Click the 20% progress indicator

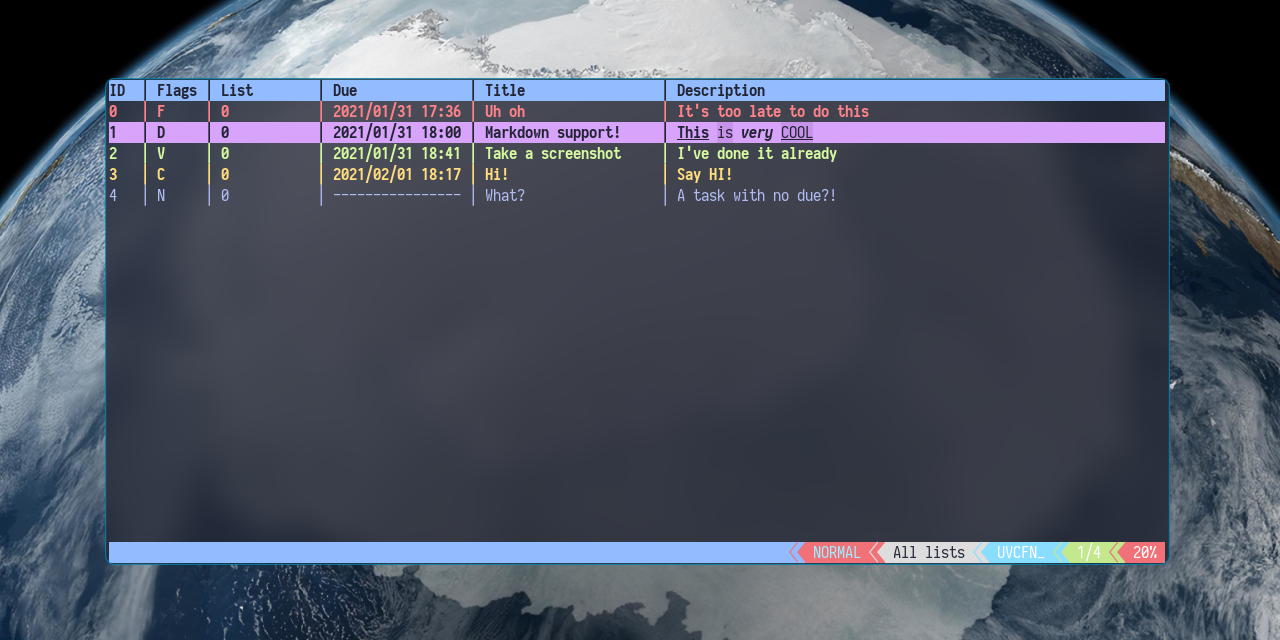[x=1144, y=552]
